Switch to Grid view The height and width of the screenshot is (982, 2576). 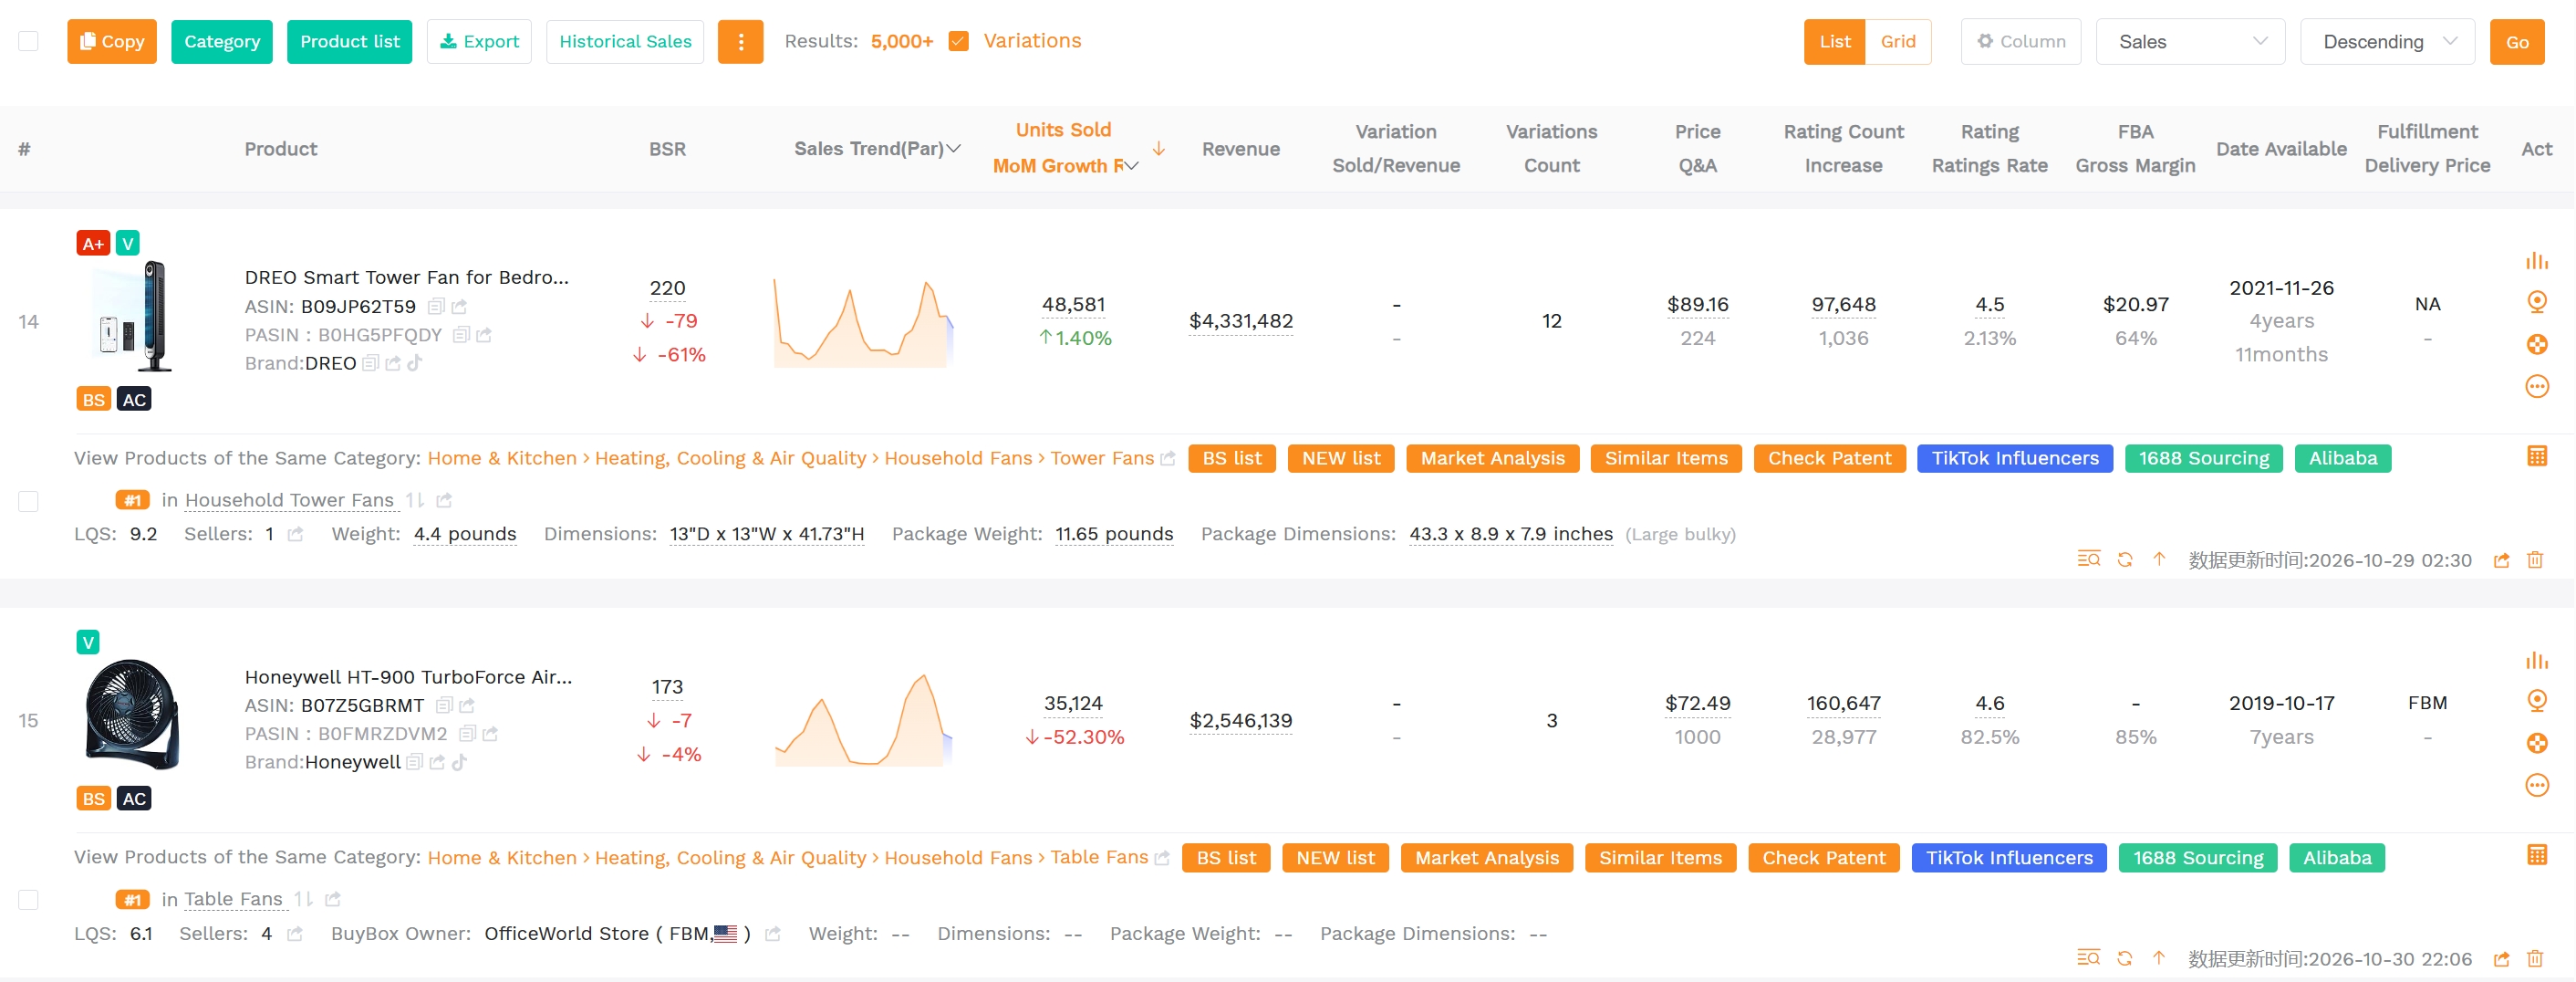1897,42
